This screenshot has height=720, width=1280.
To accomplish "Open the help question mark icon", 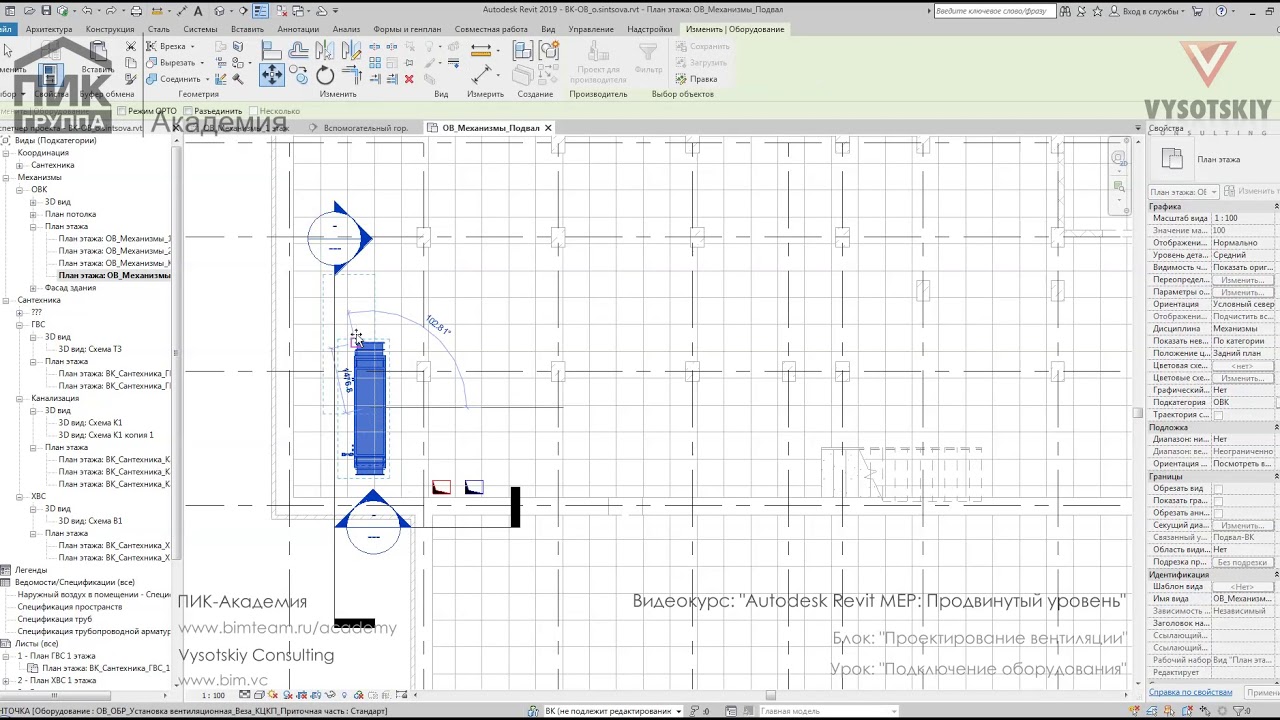I will pos(1221,11).
